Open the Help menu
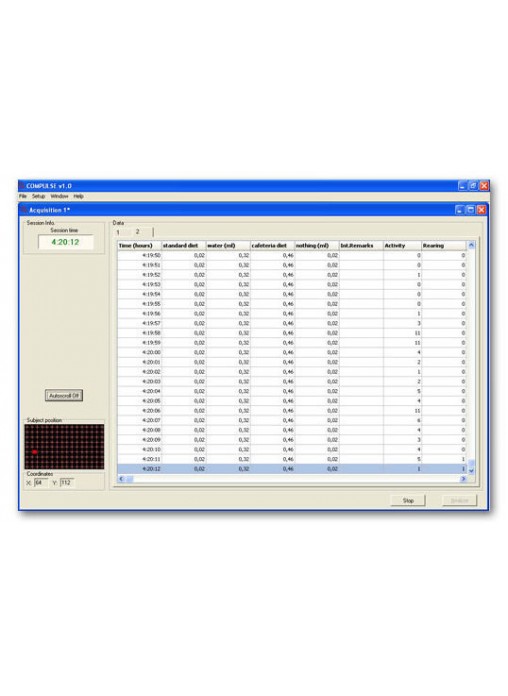The height and width of the screenshot is (696, 508). click(x=79, y=196)
